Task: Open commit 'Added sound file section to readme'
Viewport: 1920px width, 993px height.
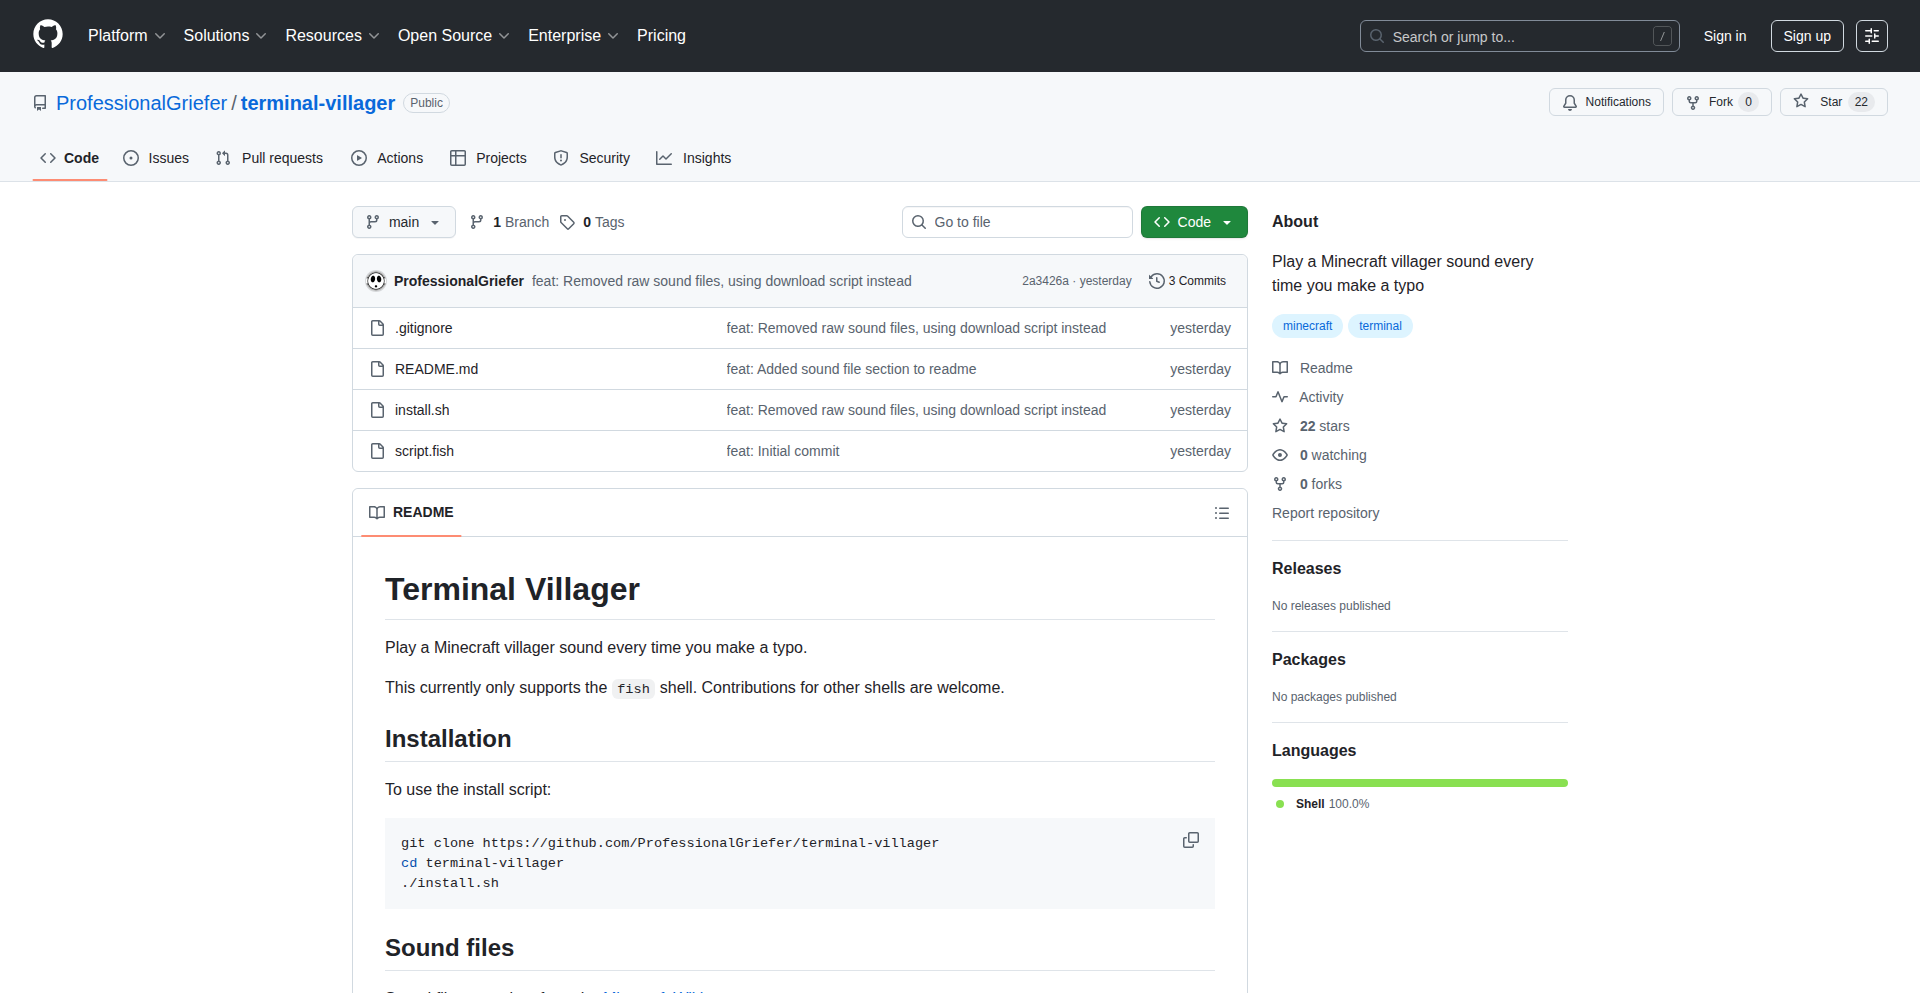Action: pyautogui.click(x=851, y=369)
